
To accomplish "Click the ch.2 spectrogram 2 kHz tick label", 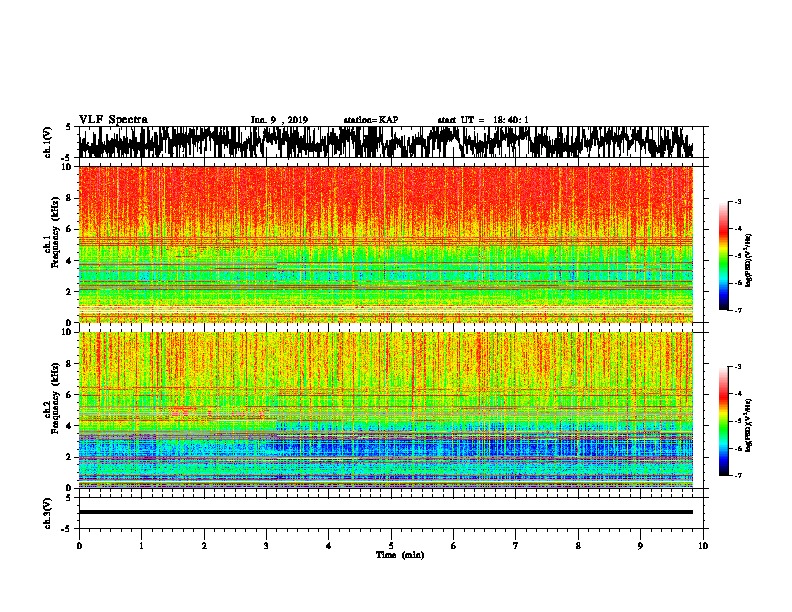I will pyautogui.click(x=69, y=457).
